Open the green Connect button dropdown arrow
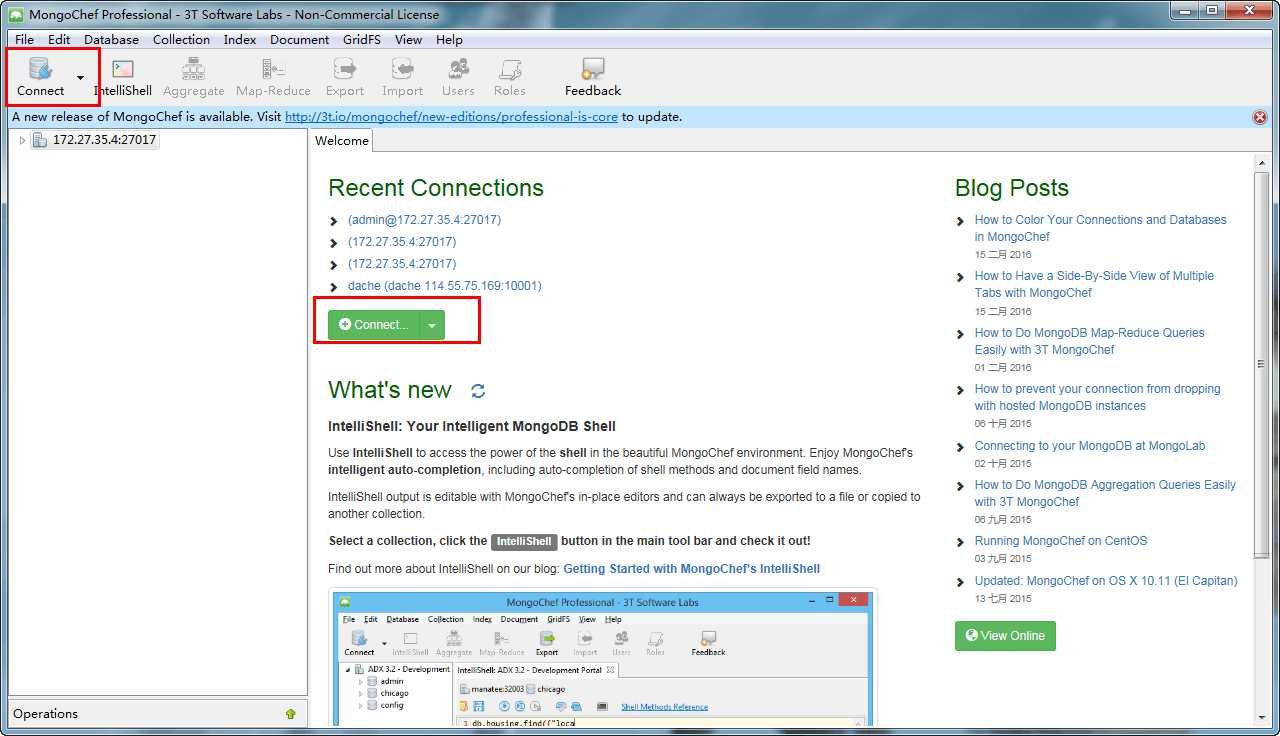The height and width of the screenshot is (736, 1280). pos(432,324)
